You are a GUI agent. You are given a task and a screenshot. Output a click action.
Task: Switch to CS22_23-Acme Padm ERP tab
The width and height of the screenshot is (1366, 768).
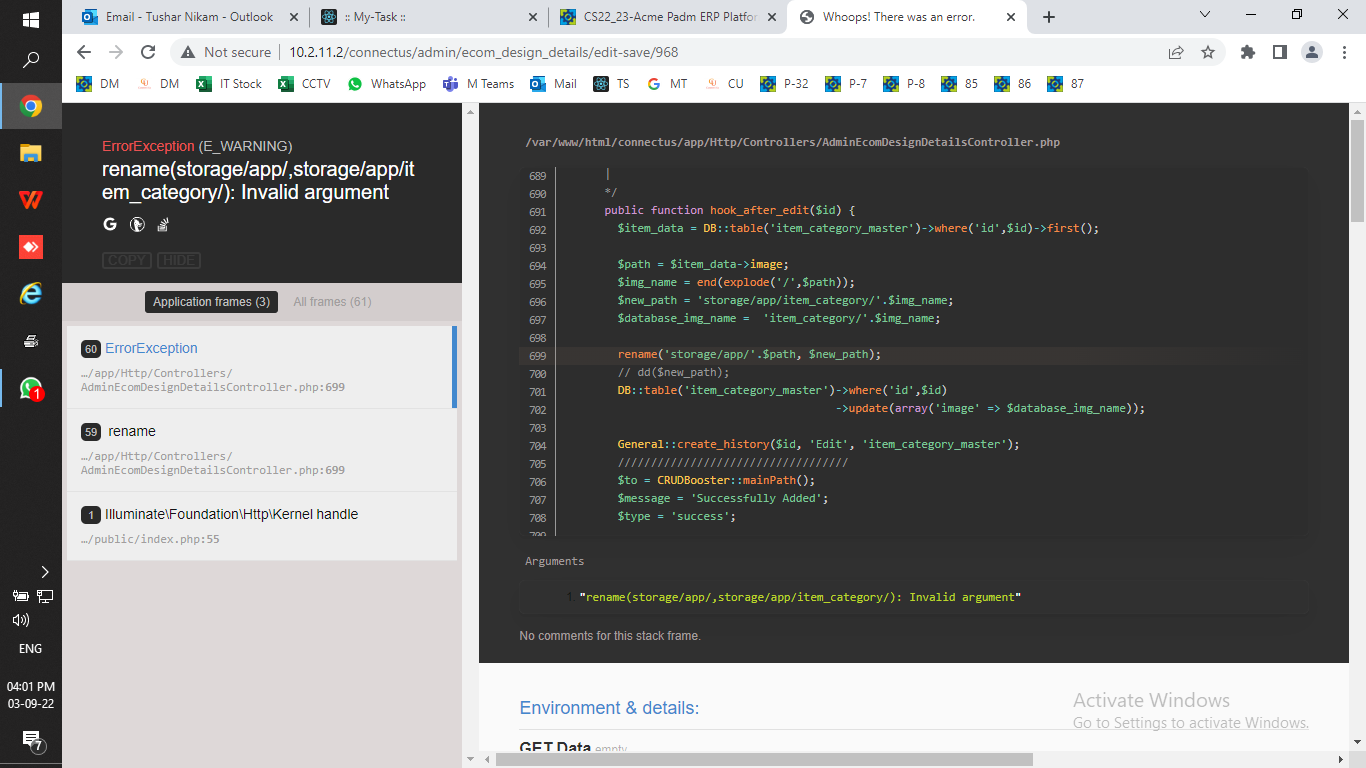665,17
